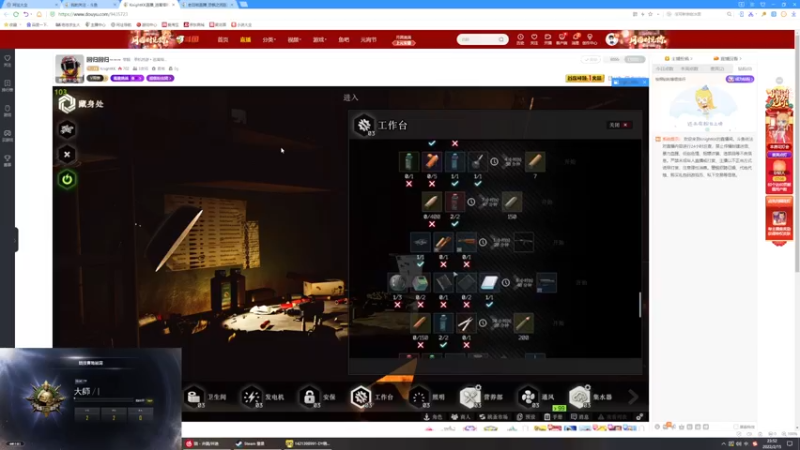Screen dimensions: 800x450
Task: Click the yellow ranking banner above the chat
Action: pos(585,78)
